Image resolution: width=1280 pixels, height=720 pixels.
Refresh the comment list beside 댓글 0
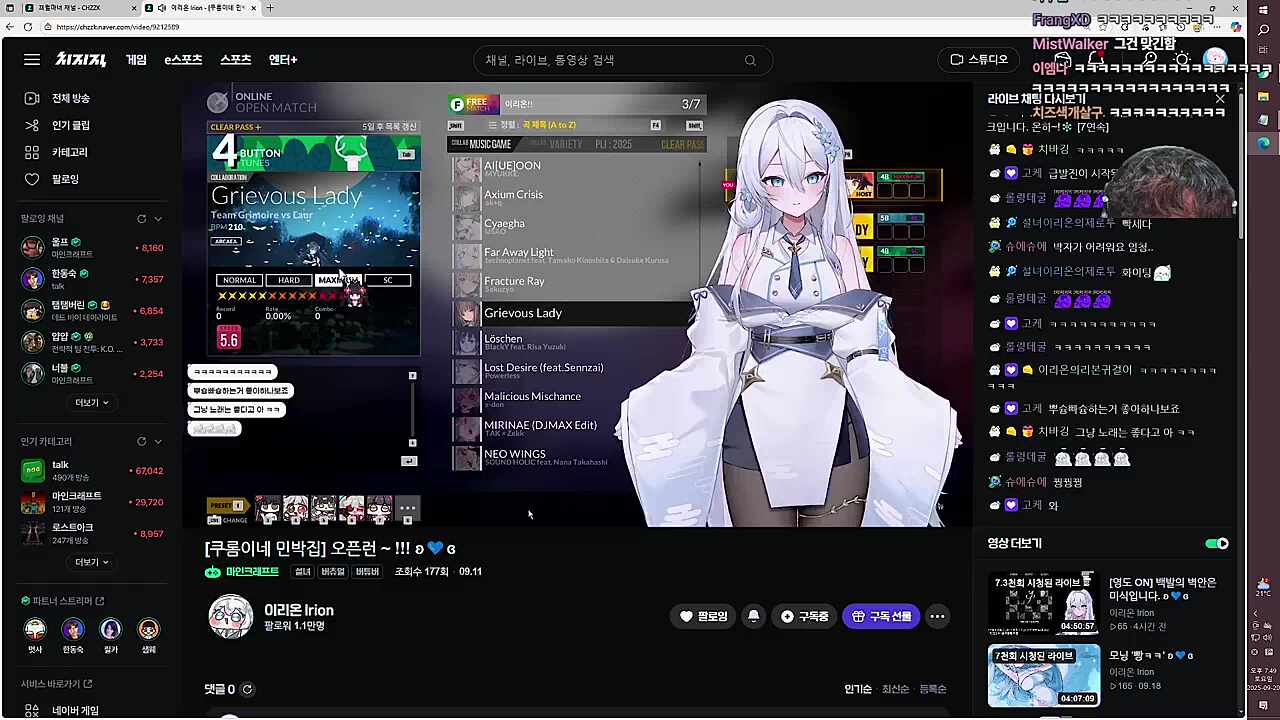click(247, 689)
